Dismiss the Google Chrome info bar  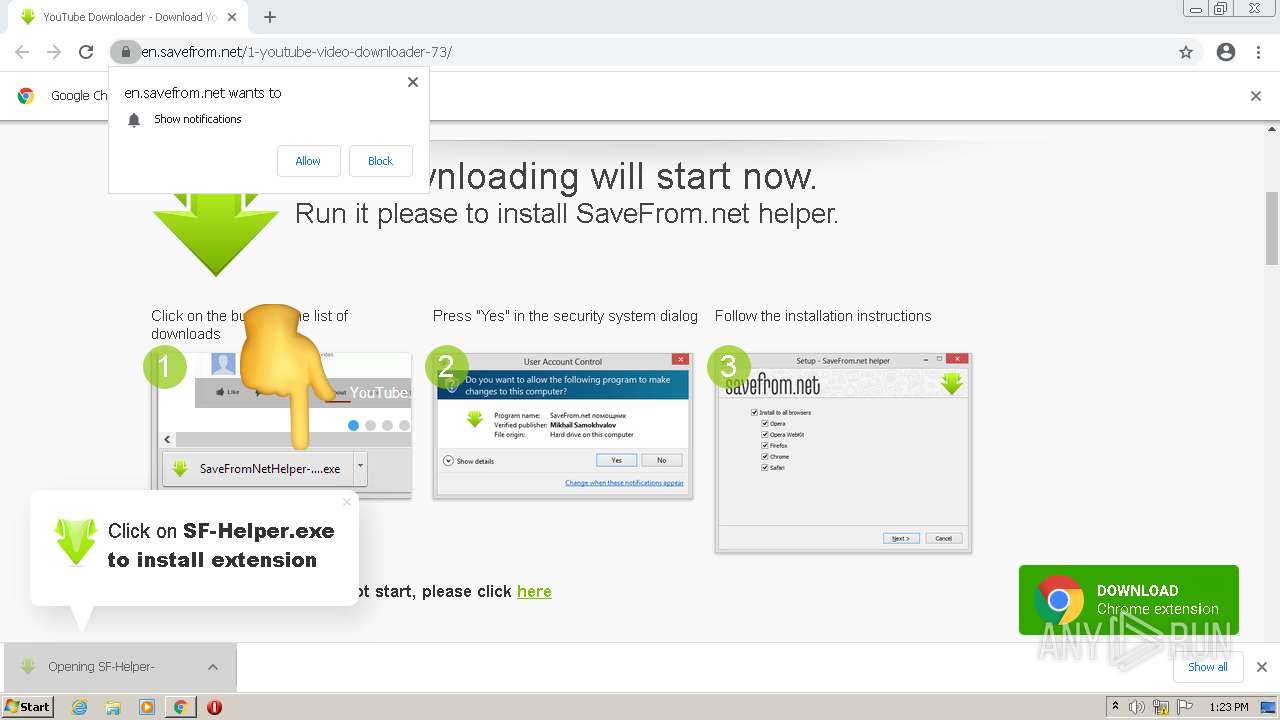pyautogui.click(x=1256, y=96)
